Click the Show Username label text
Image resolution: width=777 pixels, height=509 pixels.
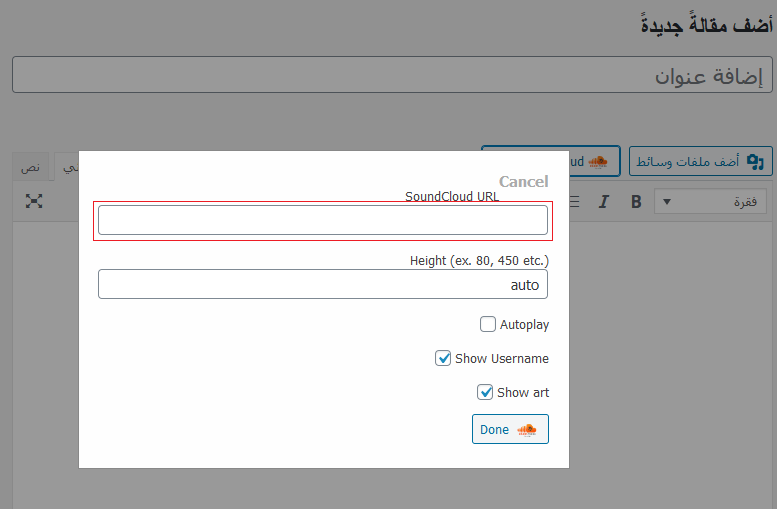[x=501, y=358]
